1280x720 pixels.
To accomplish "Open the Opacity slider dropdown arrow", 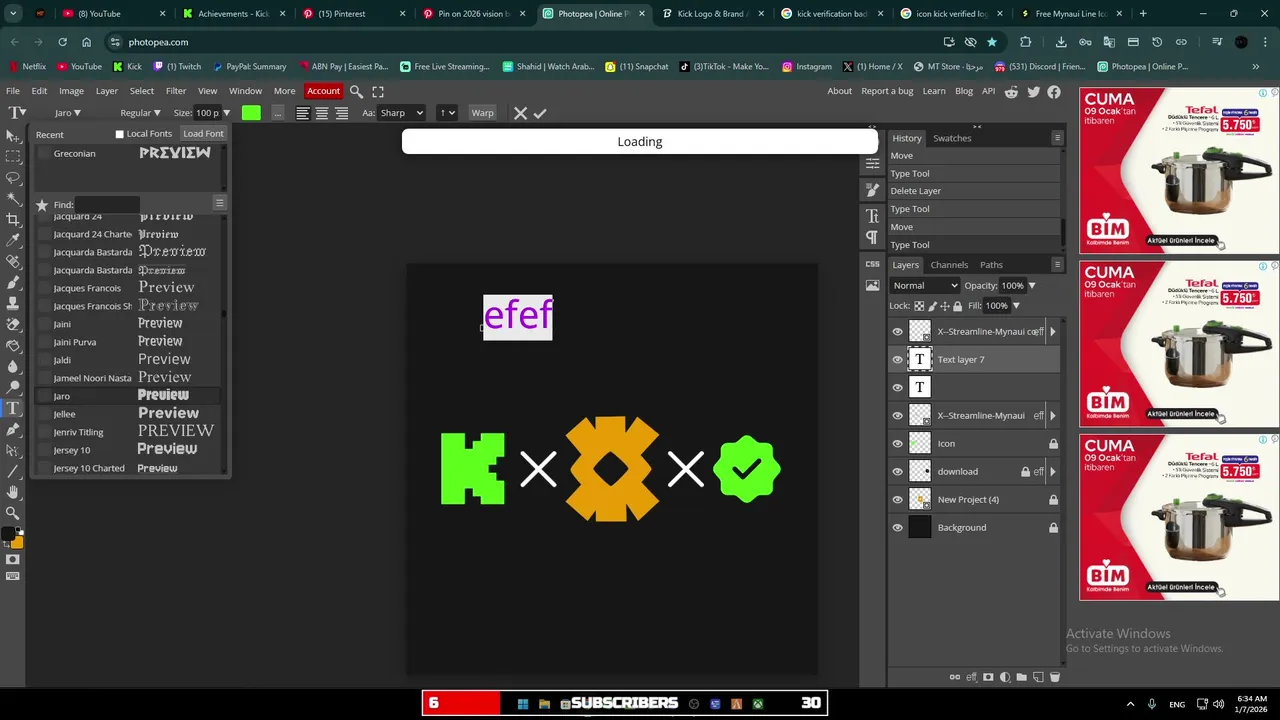I will point(1032,286).
